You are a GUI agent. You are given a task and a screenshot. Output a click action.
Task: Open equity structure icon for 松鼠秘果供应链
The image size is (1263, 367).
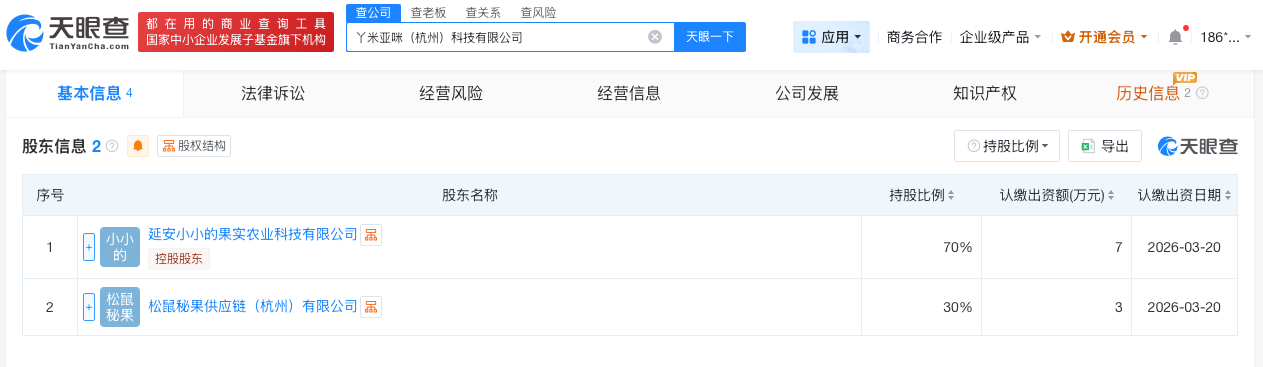click(371, 307)
